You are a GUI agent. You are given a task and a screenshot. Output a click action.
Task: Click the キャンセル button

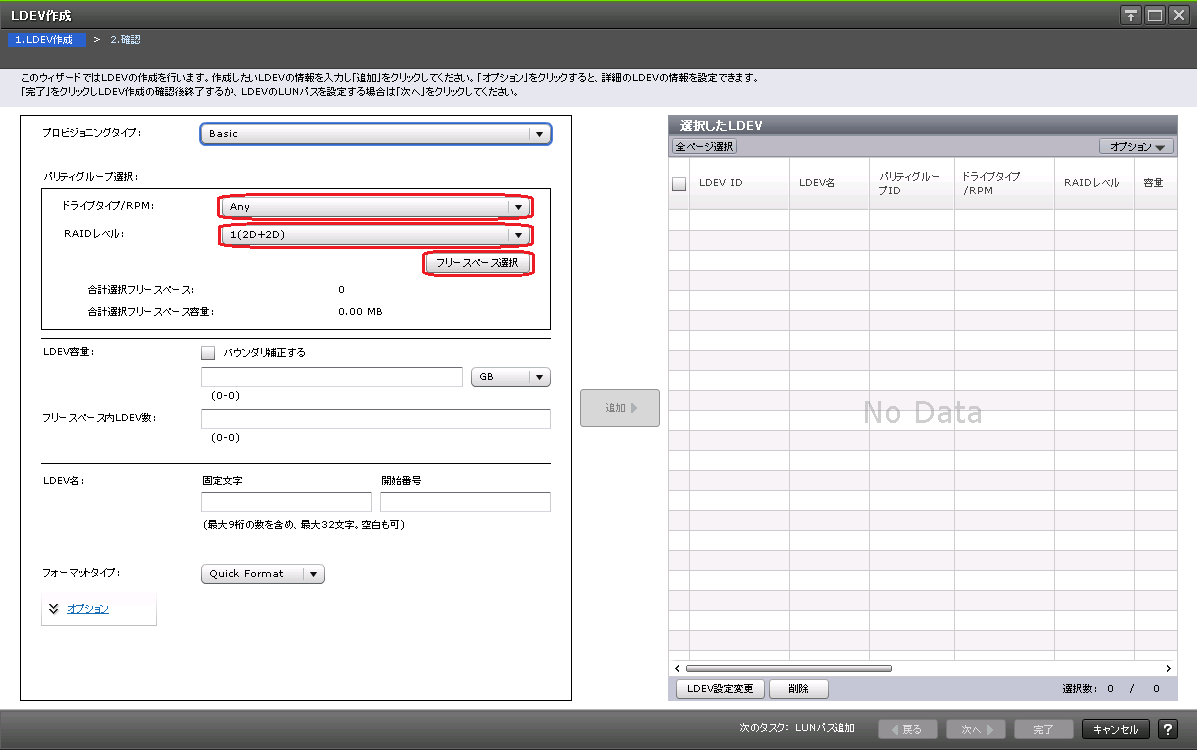pos(1115,729)
